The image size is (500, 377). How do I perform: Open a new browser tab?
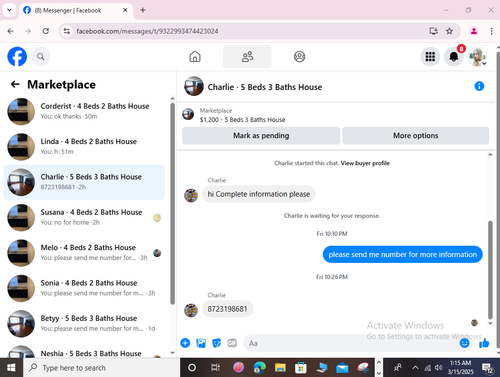143,10
